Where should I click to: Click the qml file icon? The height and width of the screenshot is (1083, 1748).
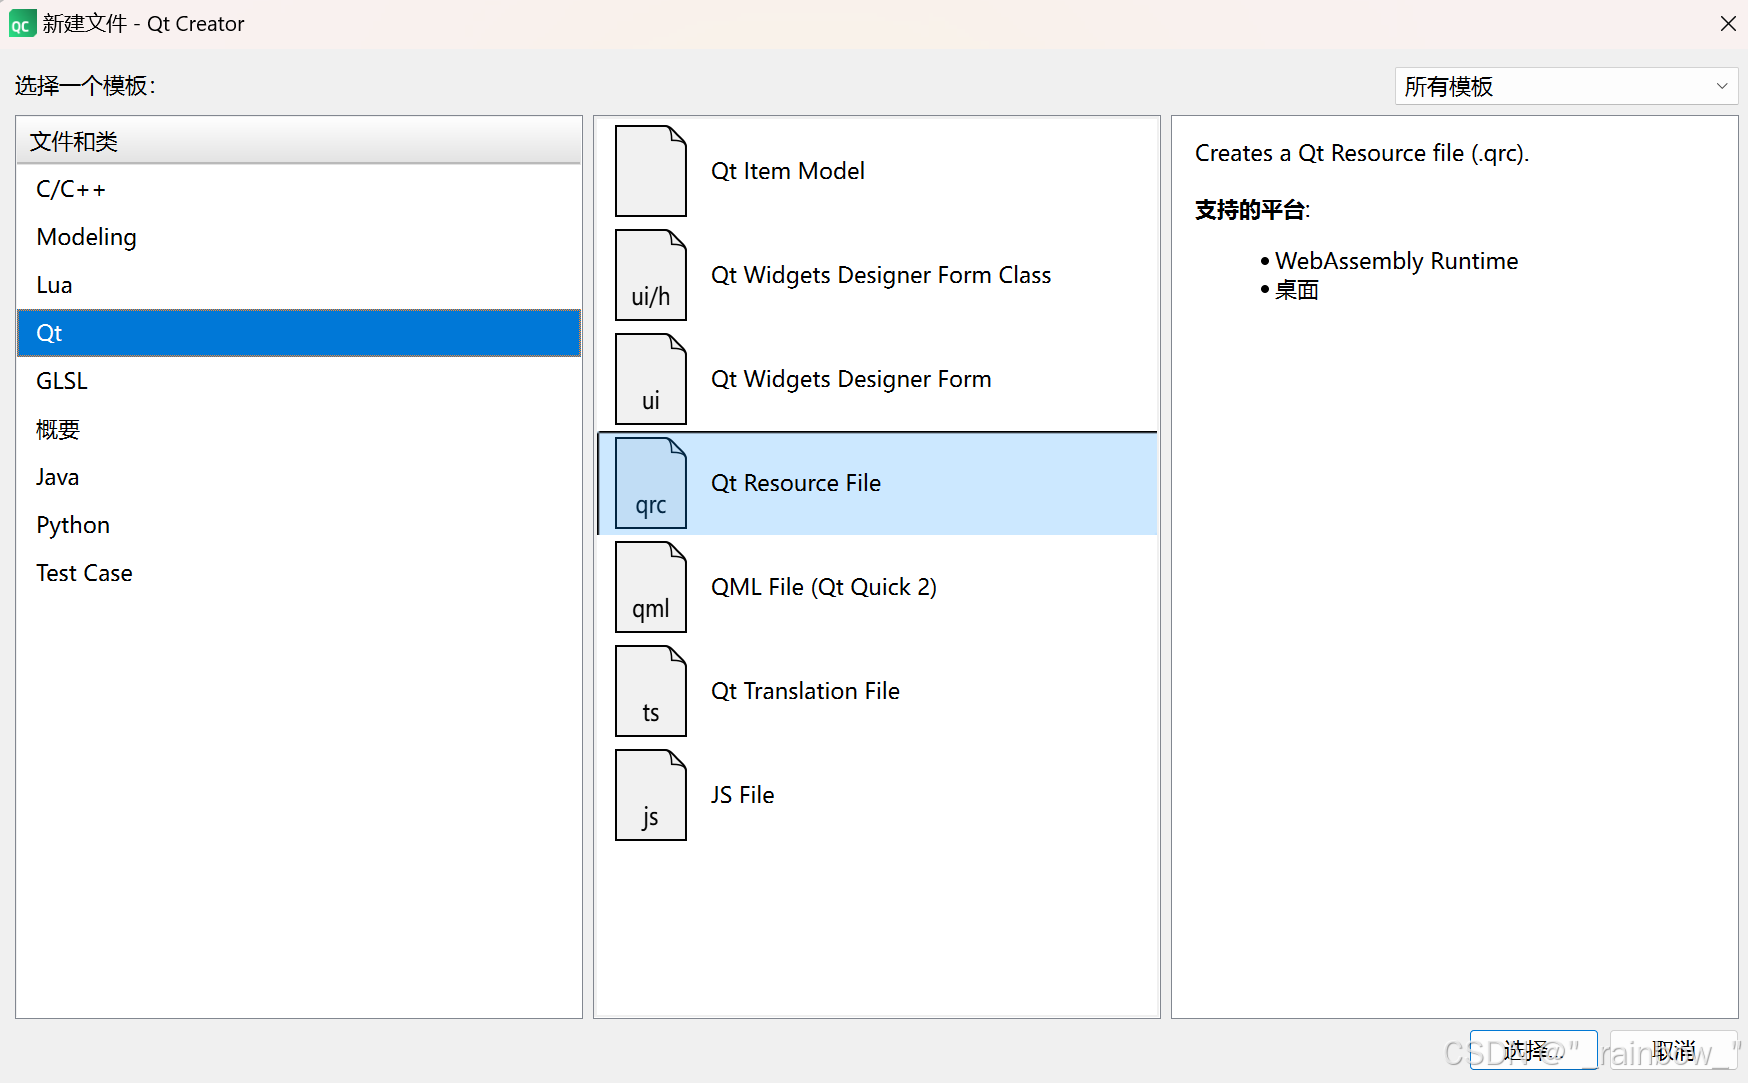coord(651,587)
